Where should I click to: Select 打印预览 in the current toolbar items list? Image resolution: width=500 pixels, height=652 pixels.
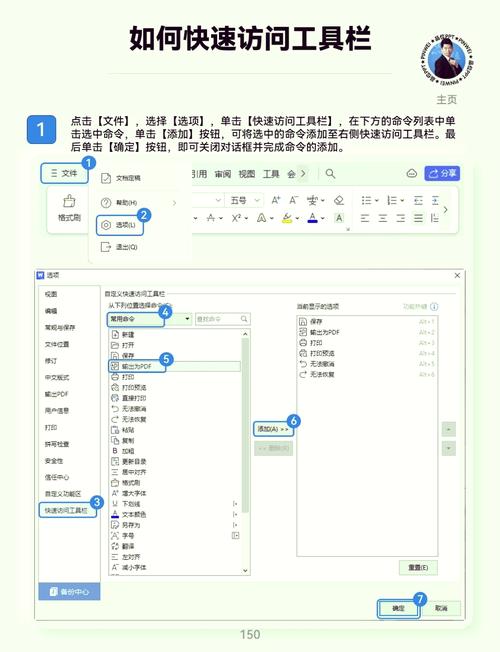tap(366, 353)
